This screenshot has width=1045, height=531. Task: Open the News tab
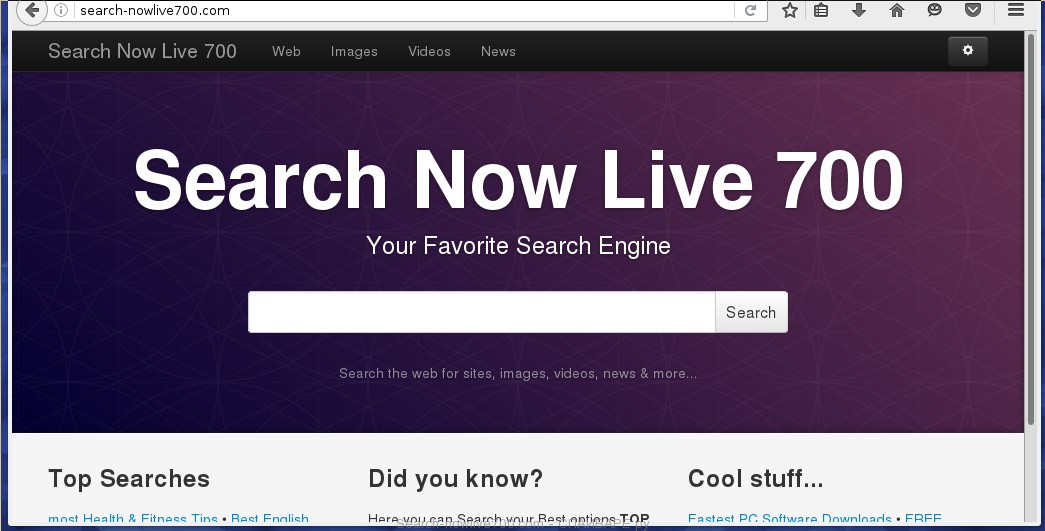498,51
